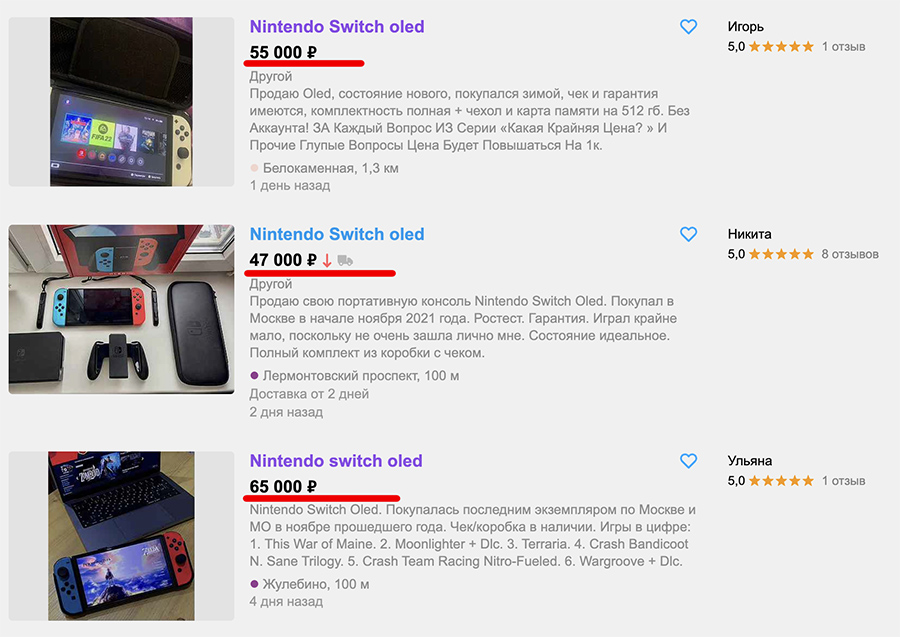The width and height of the screenshot is (900, 637).
Task: Click the red price-drop arrow icon
Action: coord(327,260)
